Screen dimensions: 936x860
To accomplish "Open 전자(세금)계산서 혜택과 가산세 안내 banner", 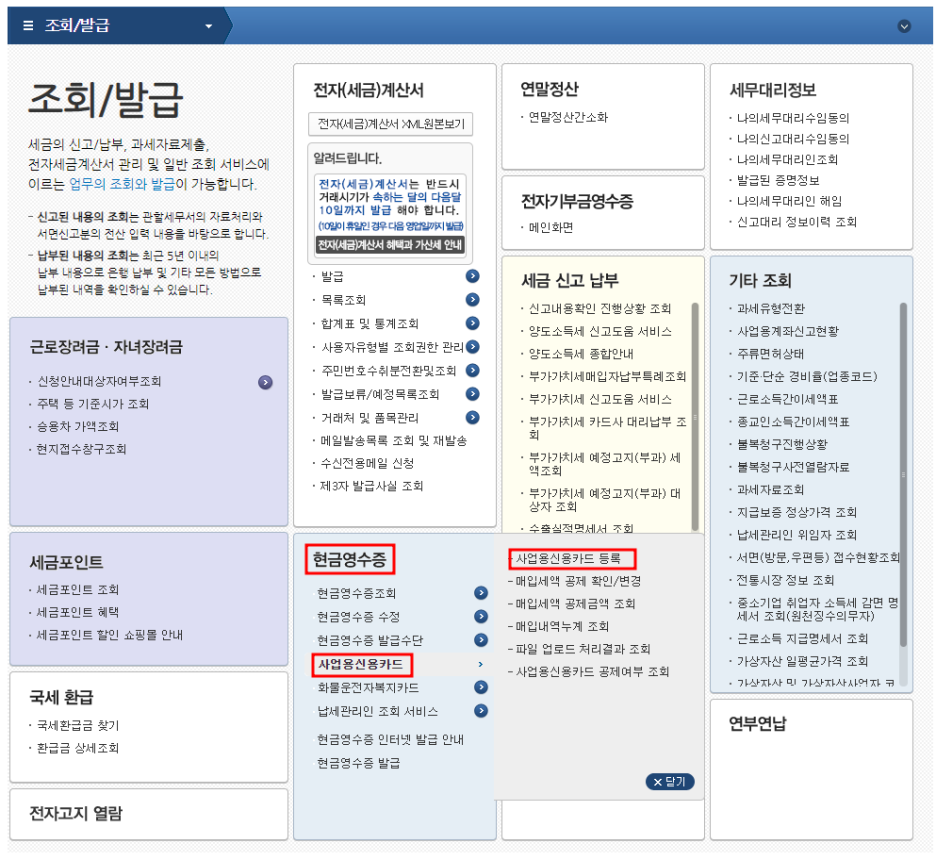I will [390, 245].
